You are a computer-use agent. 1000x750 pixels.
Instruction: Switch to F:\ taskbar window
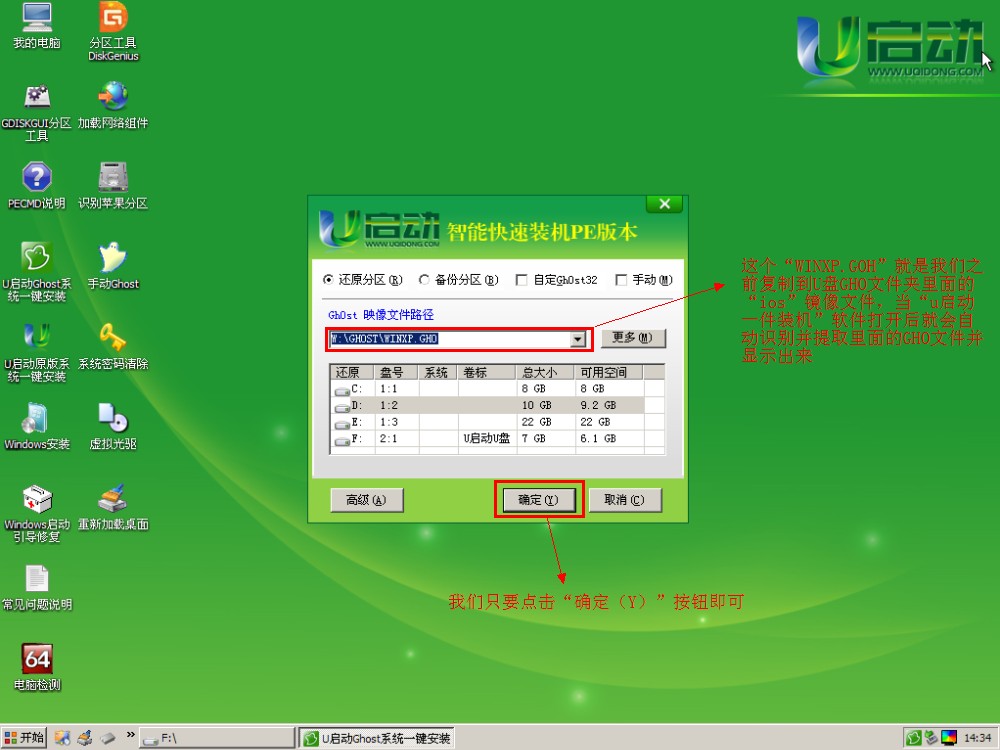click(x=217, y=738)
